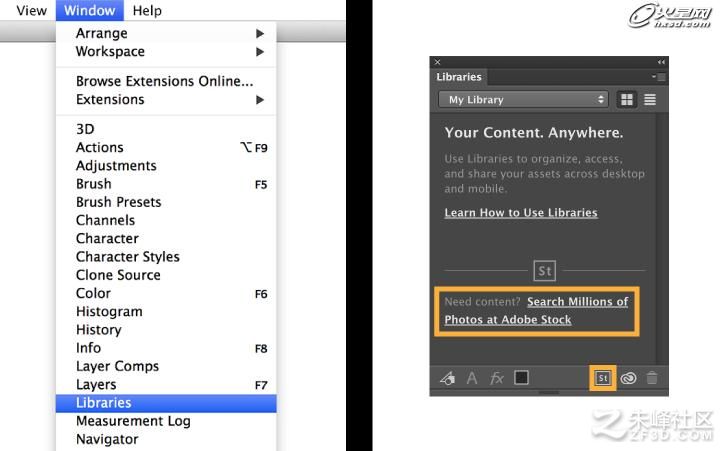
Task: Click Adobe Stock St button at bottom
Action: pyautogui.click(x=602, y=378)
